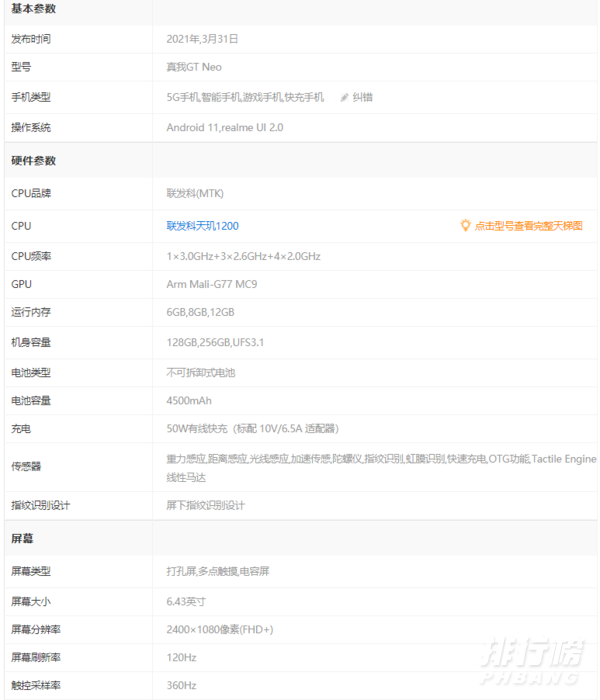Screen dimensions: 600x700
Task: Select the 基本参数 section header
Action: pyautogui.click(x=33, y=9)
